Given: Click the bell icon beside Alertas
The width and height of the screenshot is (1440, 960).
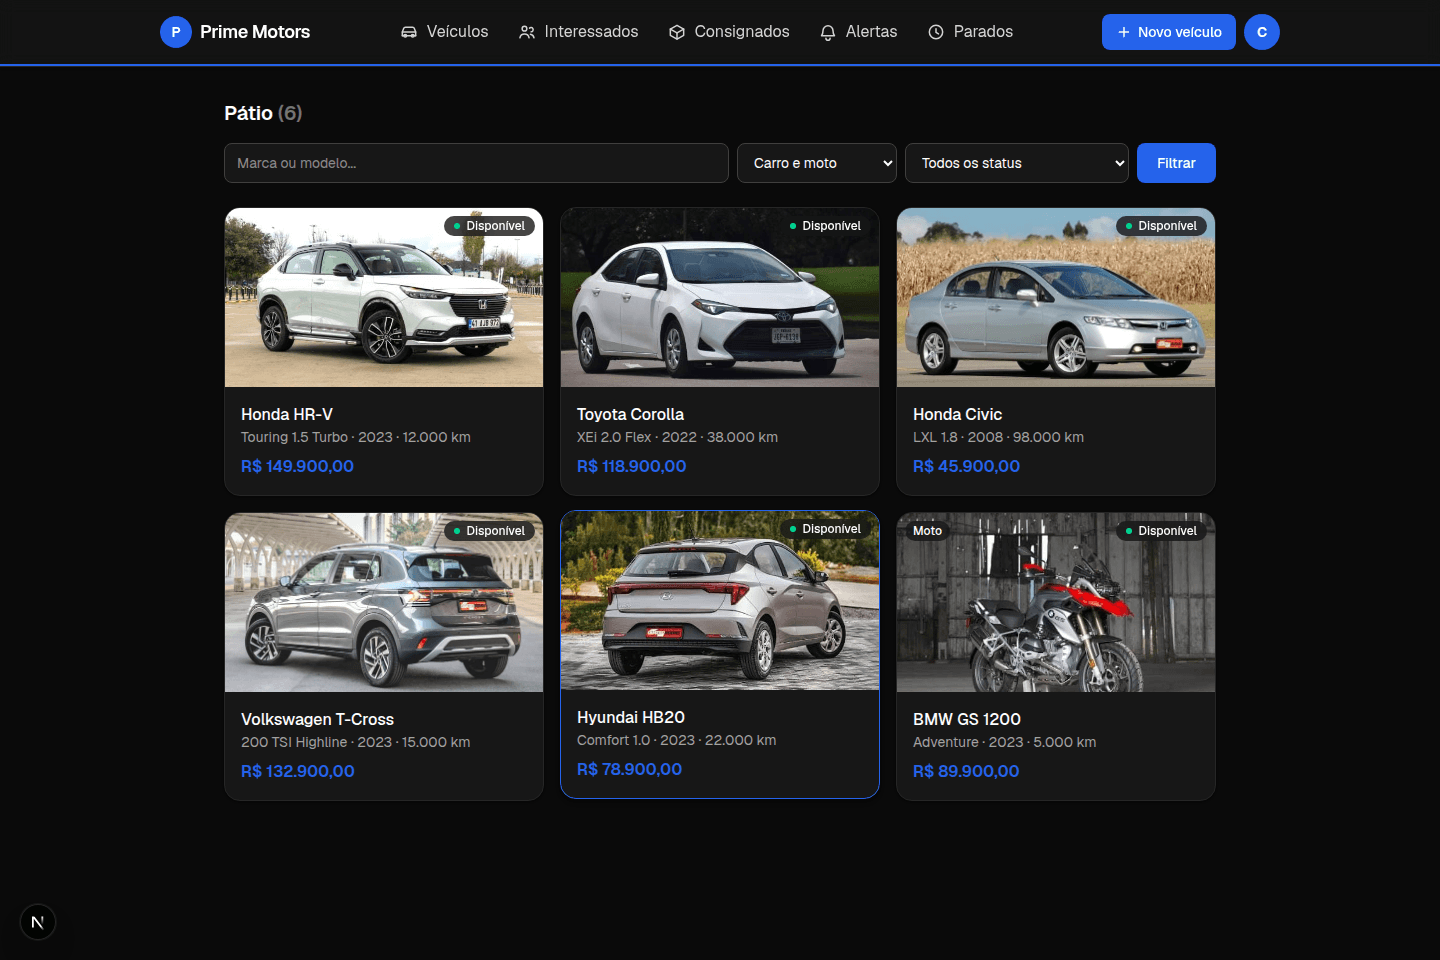Looking at the screenshot, I should (x=828, y=32).
